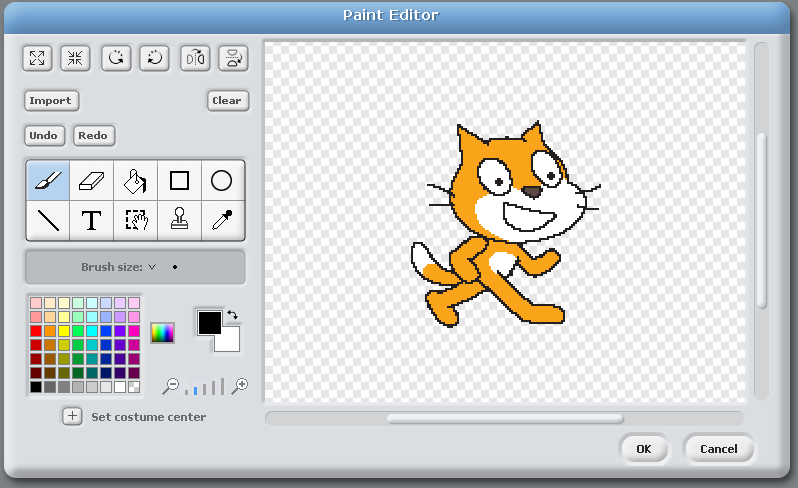This screenshot has height=488, width=798.
Task: Activate the Text tool
Action: 91,220
